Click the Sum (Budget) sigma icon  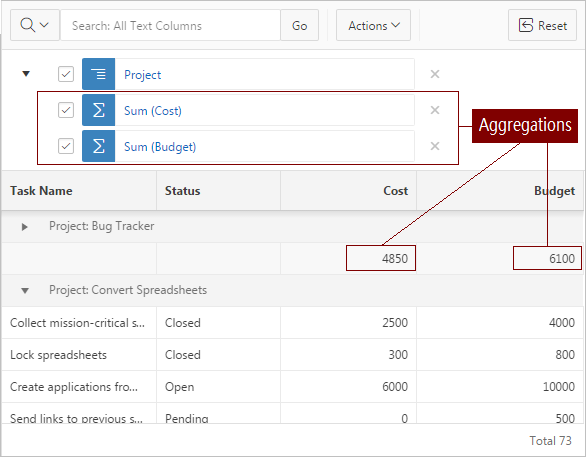click(99, 146)
